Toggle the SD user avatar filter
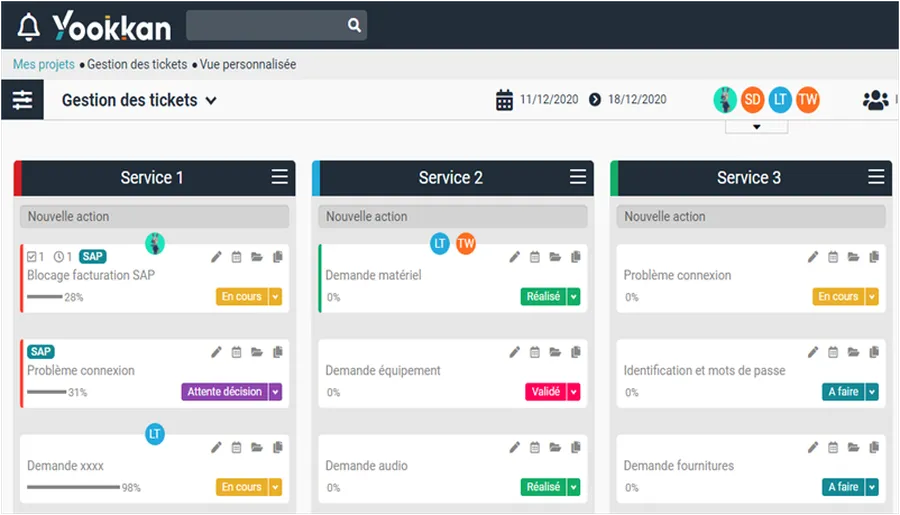This screenshot has width=900, height=515. (x=752, y=100)
